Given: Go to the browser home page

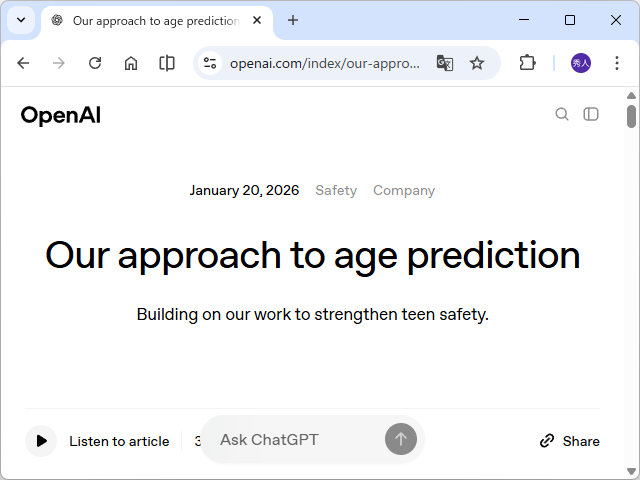Looking at the screenshot, I should pos(131,63).
